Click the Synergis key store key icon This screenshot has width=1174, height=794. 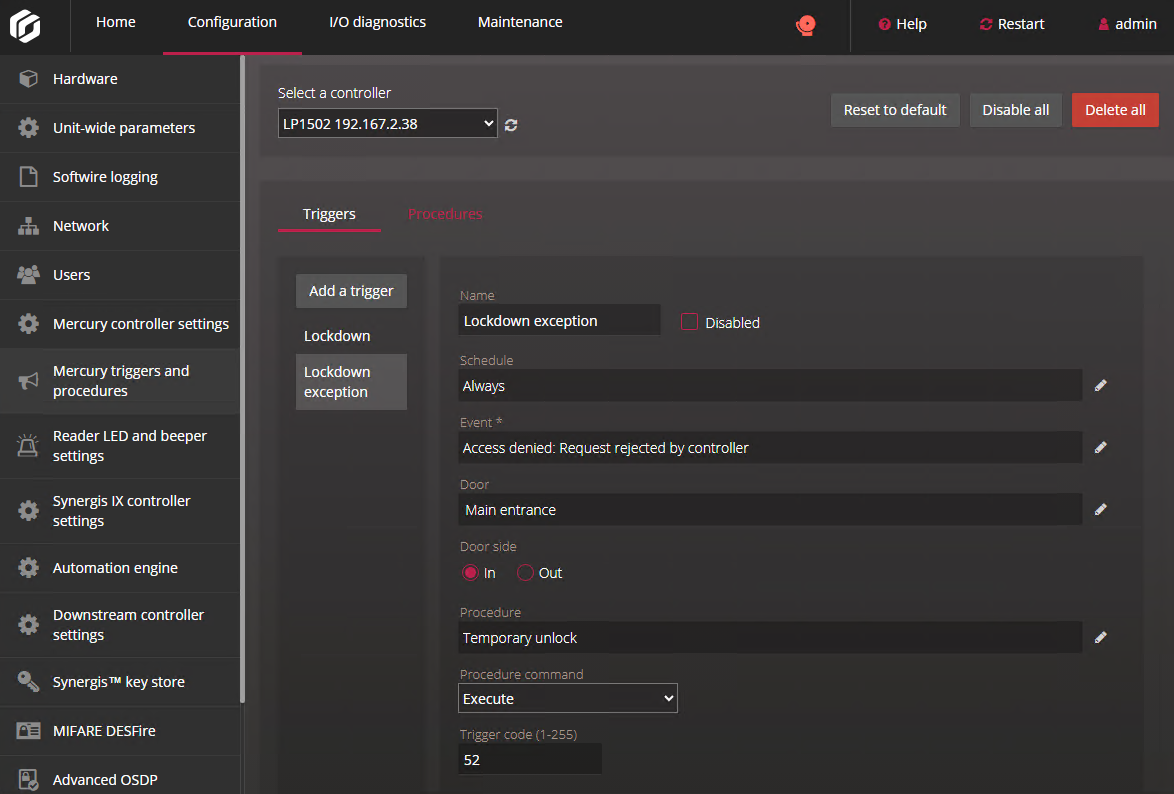click(28, 682)
